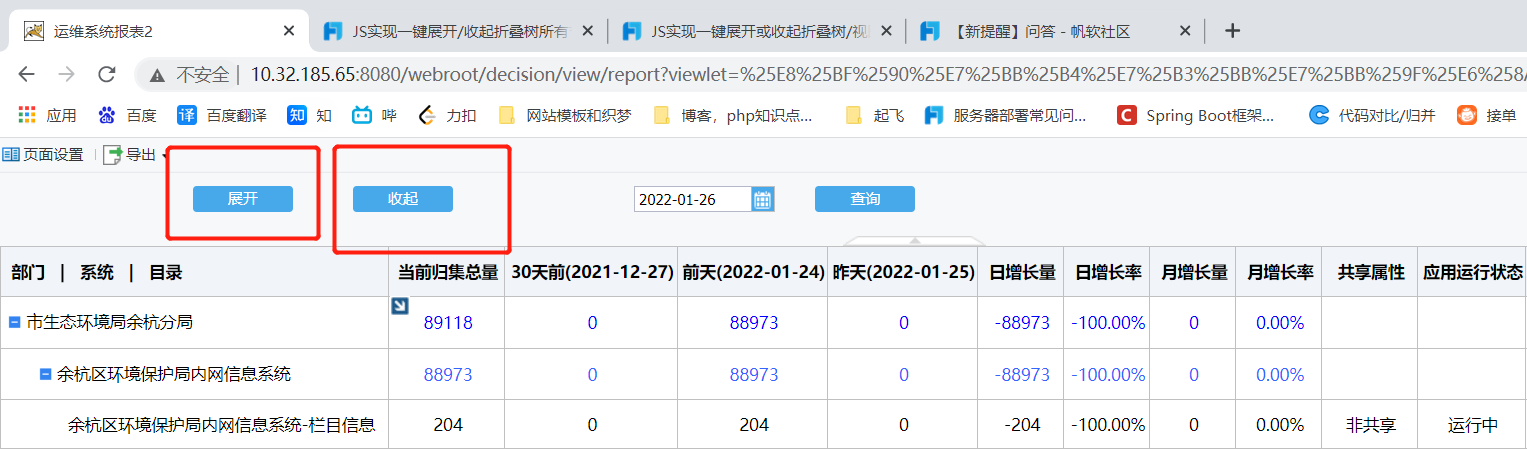
Task: Collapse the parameter pane arrow handle
Action: pos(915,241)
